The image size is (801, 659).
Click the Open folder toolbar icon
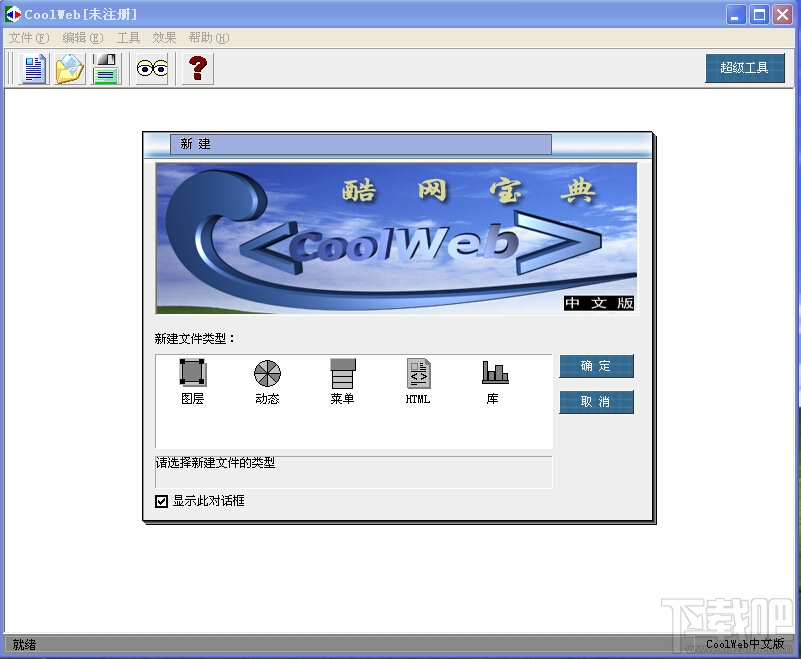[70, 68]
